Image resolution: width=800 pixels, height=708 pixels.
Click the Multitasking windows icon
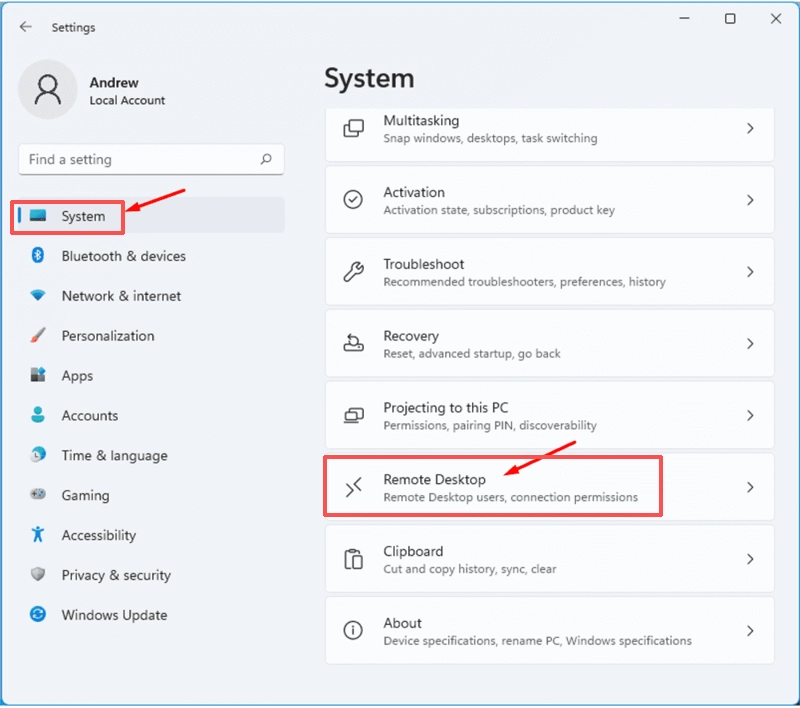click(354, 129)
